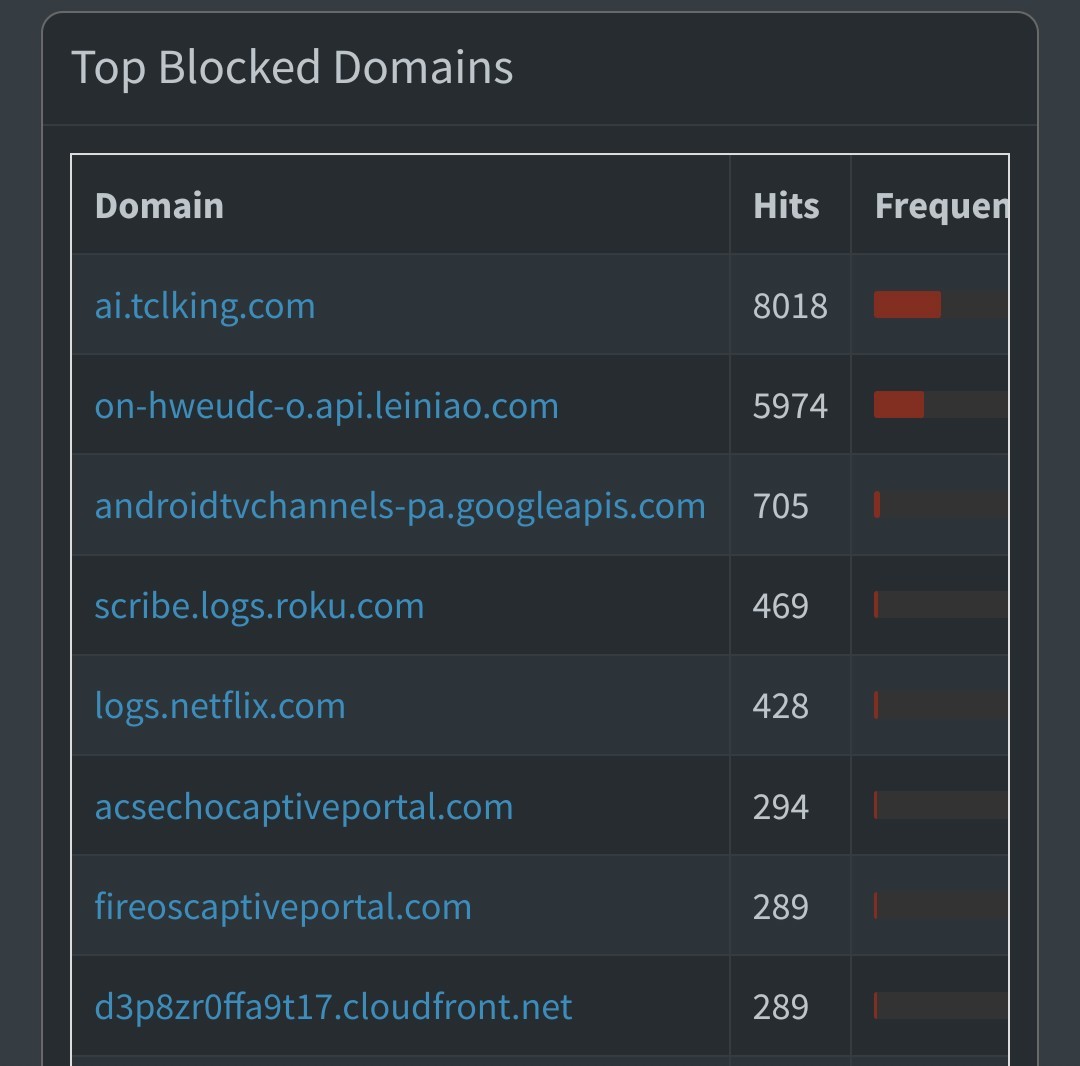Select the scribe.logs.roku.com link
The width and height of the screenshot is (1080, 1066).
tap(259, 605)
